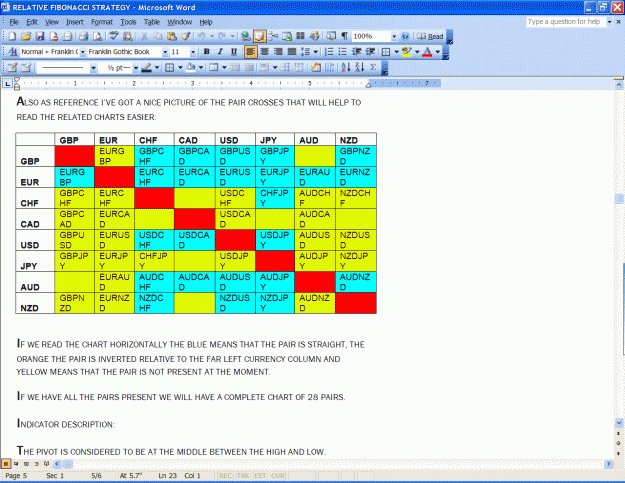Click the Read button
Viewport: 625px width, 483px height.
click(430, 37)
